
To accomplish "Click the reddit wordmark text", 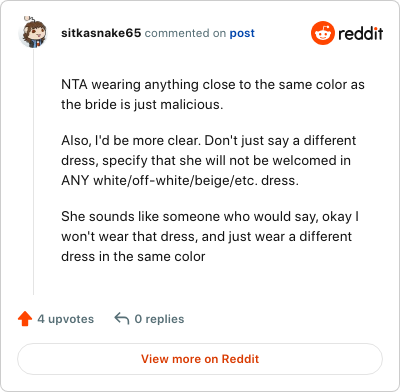I will point(360,33).
